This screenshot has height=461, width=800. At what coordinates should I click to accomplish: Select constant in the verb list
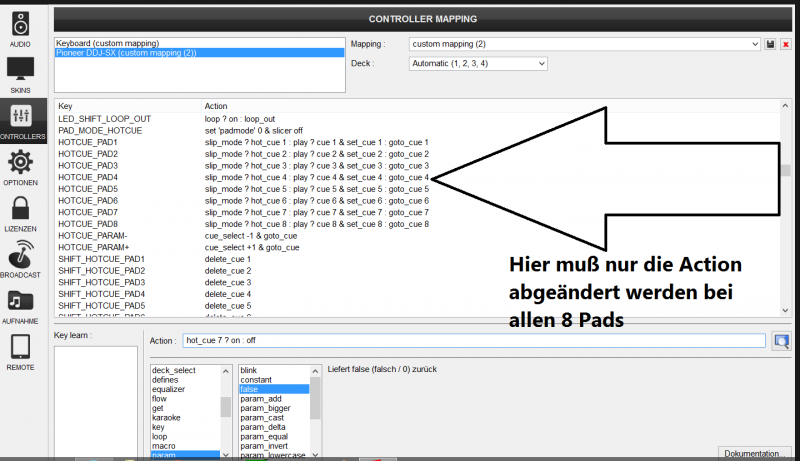274,380
